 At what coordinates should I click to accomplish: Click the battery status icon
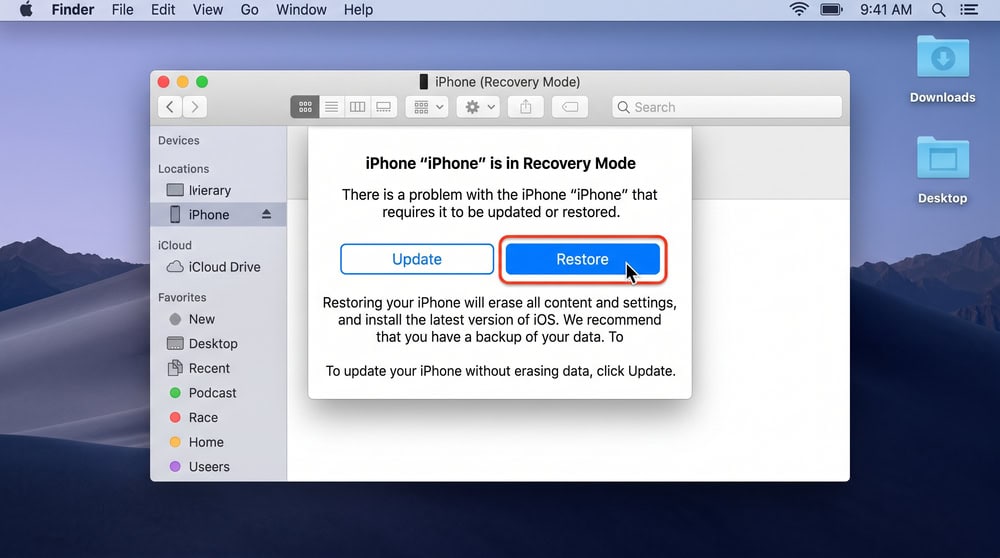[x=832, y=10]
